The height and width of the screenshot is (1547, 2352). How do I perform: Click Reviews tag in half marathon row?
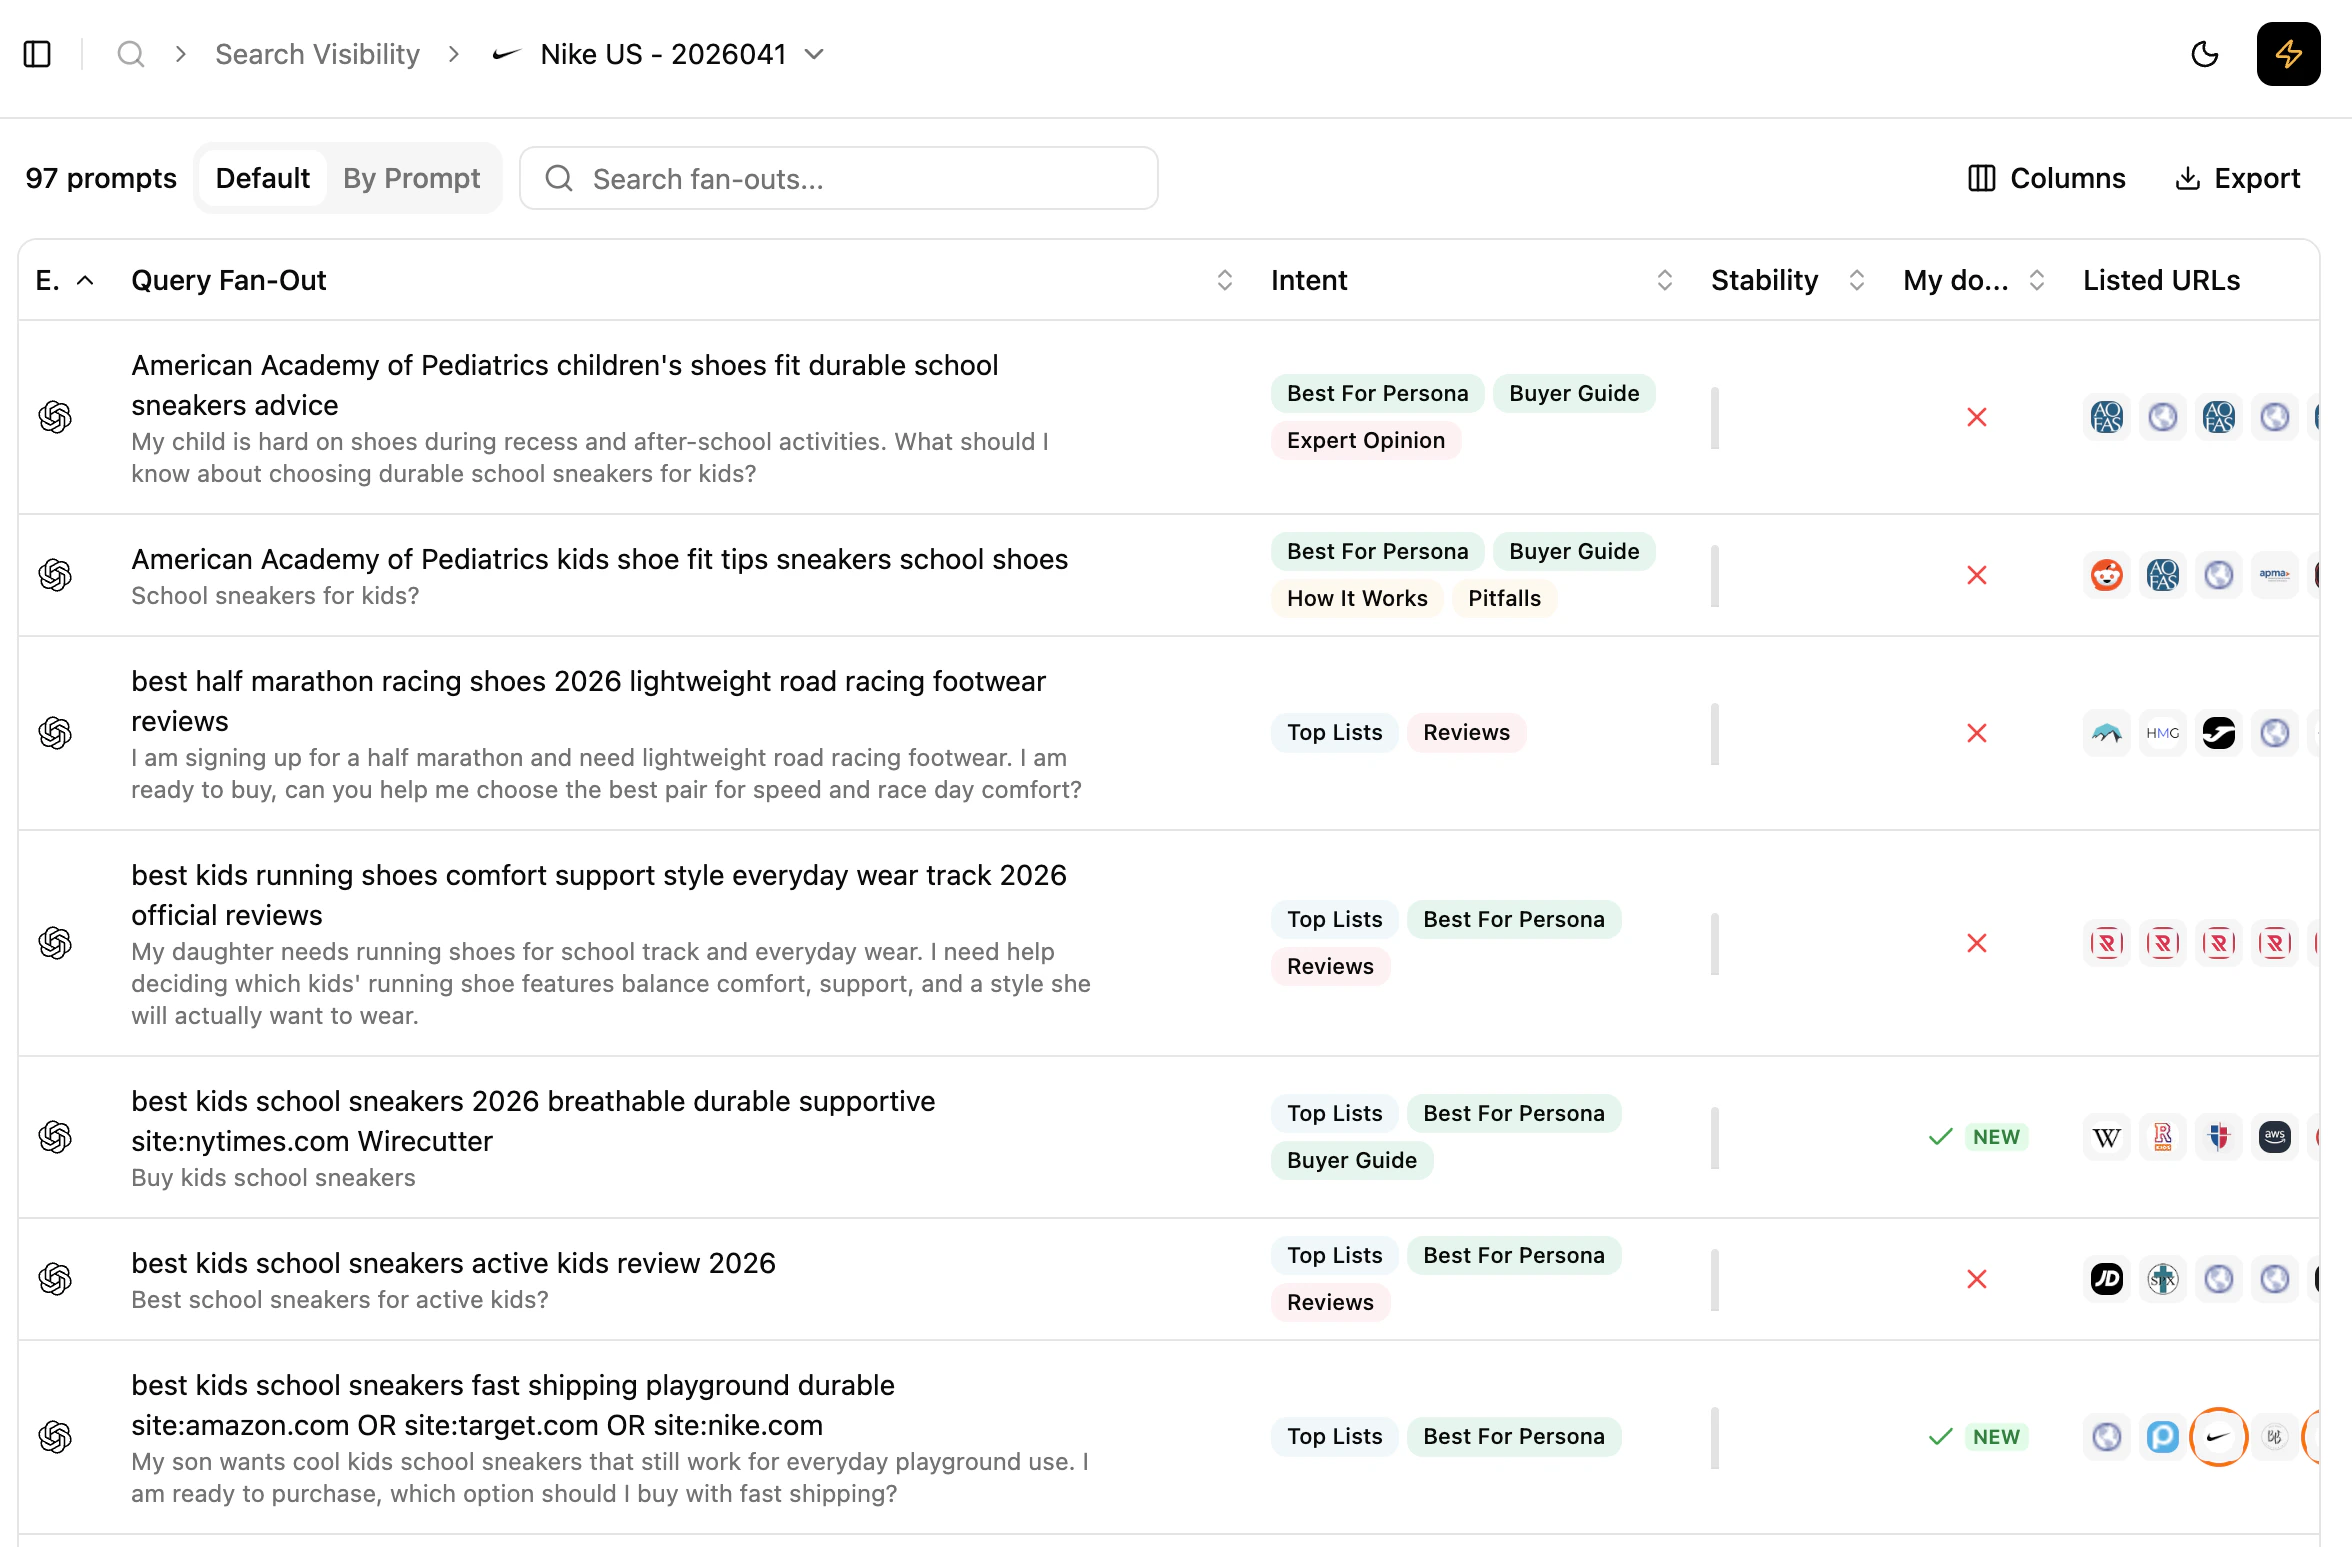pyautogui.click(x=1466, y=732)
